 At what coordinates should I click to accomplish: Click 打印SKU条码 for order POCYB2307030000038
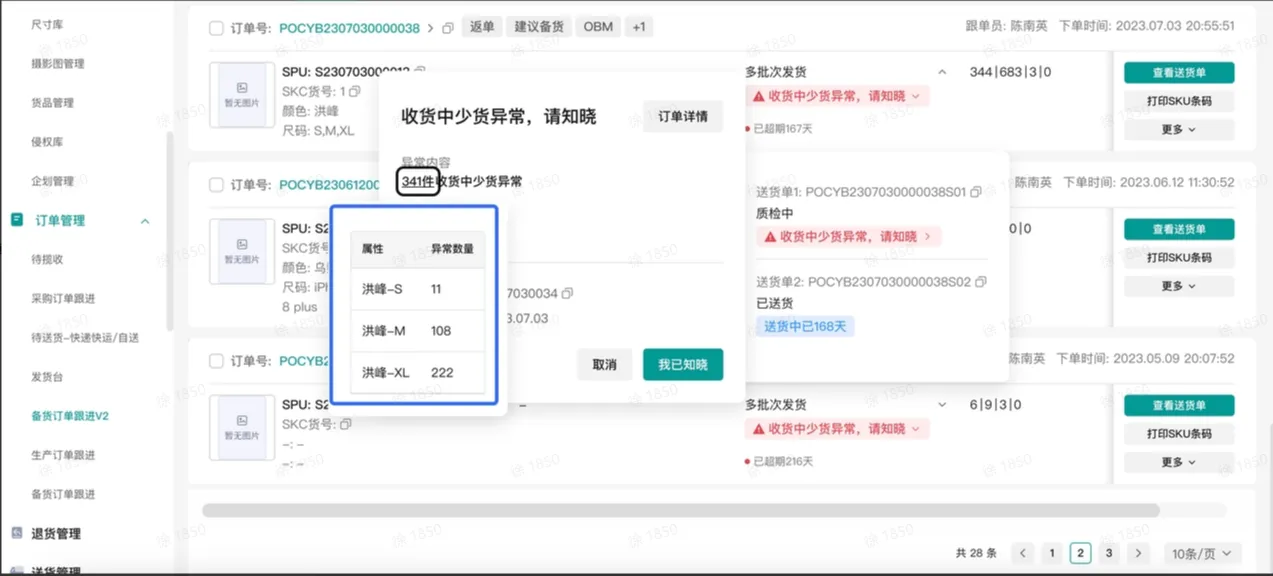[1179, 101]
